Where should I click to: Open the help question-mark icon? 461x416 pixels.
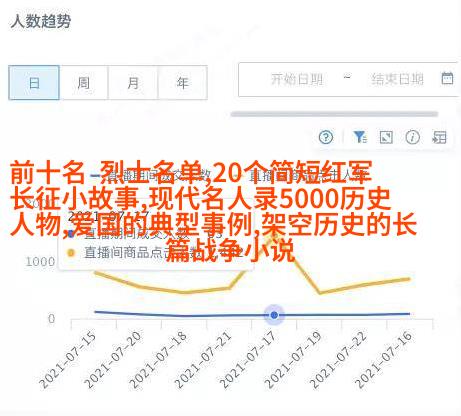coord(326,137)
